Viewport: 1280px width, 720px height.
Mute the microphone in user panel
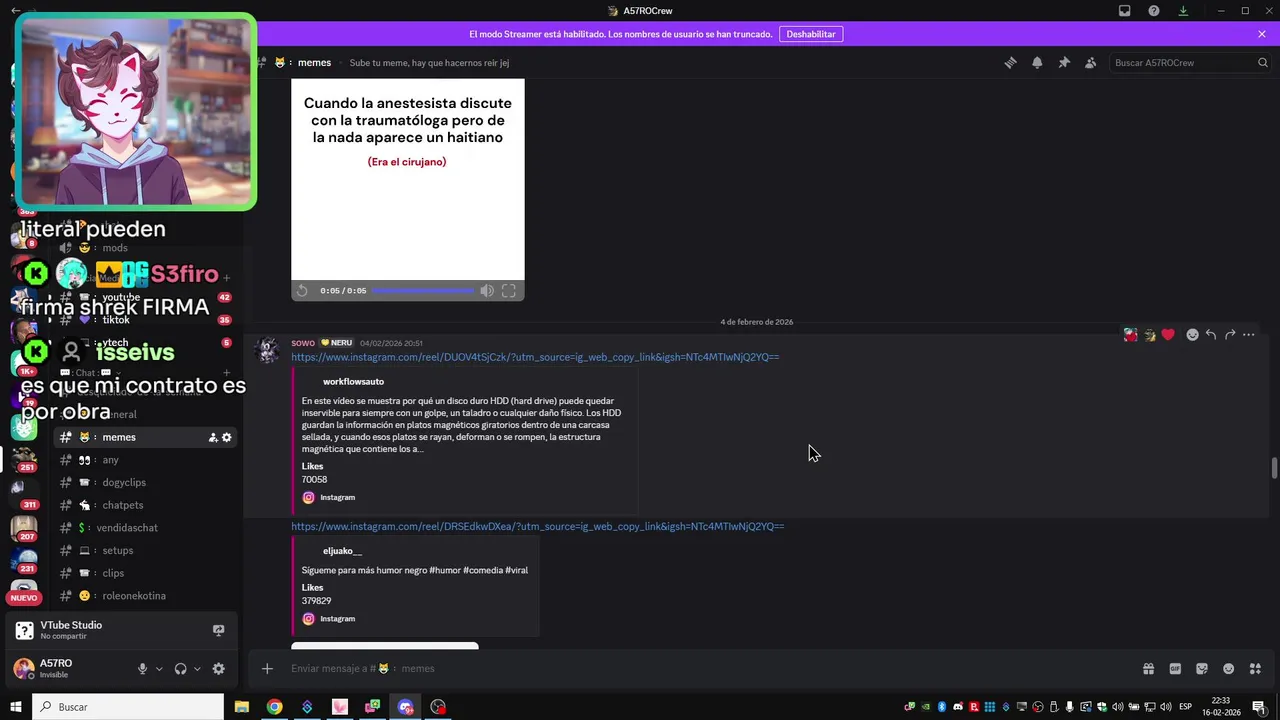coord(142,669)
